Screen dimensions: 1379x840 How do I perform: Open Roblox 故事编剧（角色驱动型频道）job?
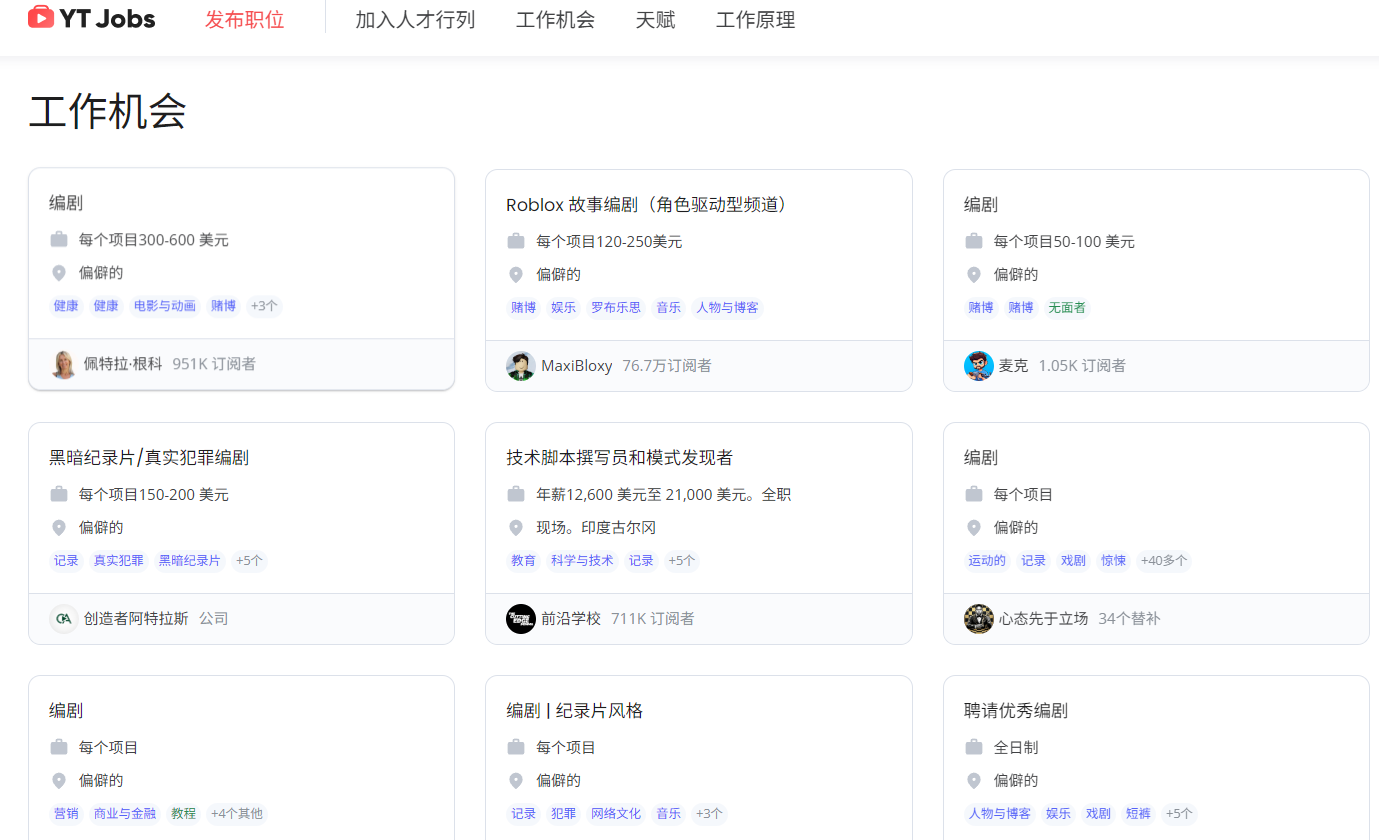[650, 204]
